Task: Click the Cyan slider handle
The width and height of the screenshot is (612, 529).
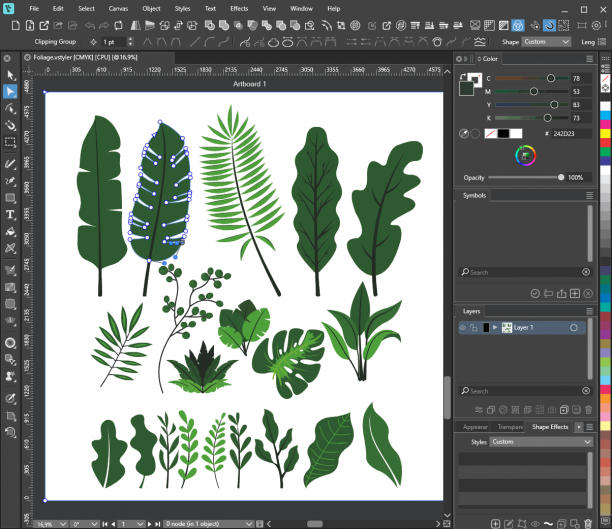Action: point(551,78)
